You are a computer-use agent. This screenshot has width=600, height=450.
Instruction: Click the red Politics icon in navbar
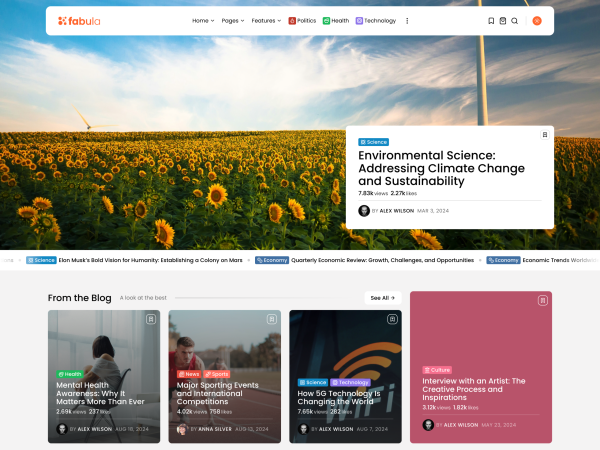click(292, 21)
